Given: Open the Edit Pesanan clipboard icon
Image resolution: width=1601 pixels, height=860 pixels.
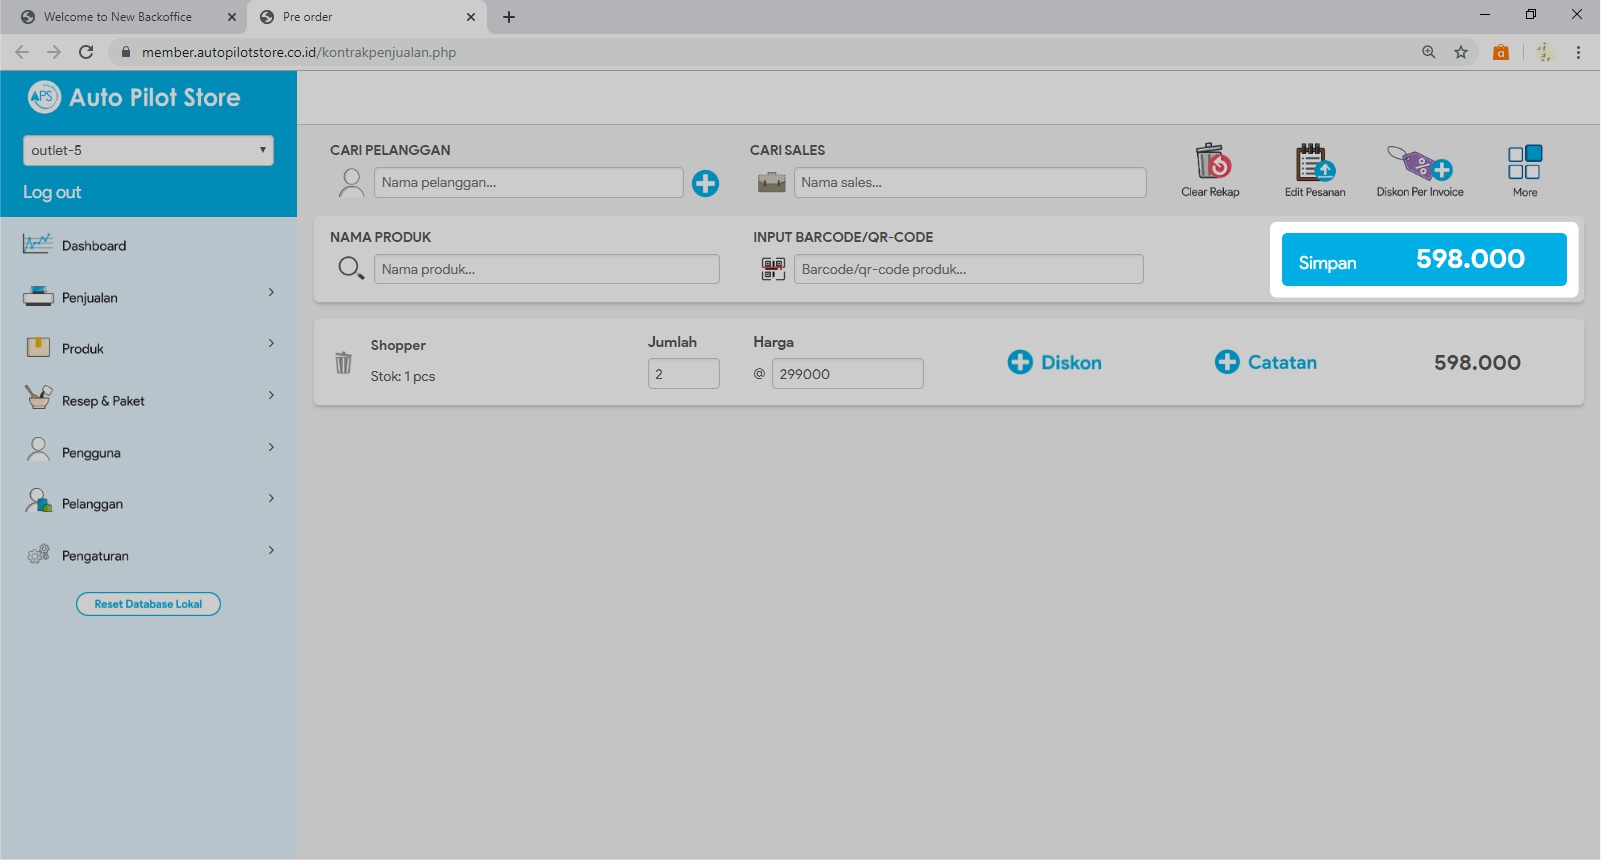Looking at the screenshot, I should click(1314, 162).
